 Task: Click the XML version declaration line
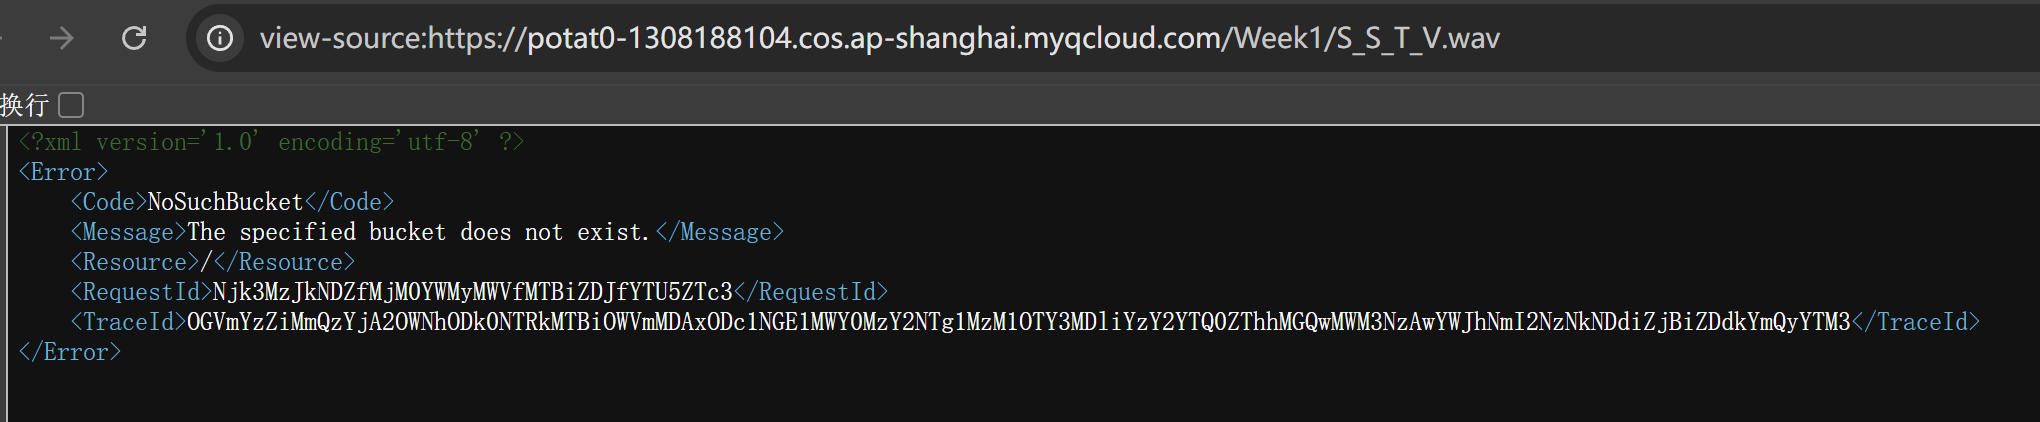(270, 142)
